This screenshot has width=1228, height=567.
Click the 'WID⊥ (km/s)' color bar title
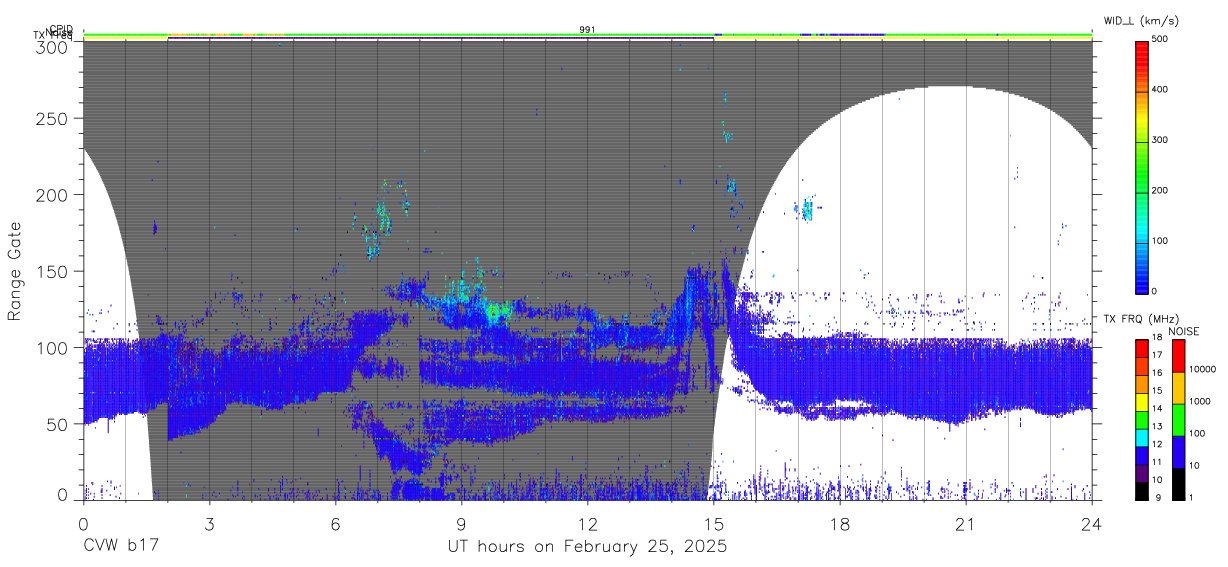[1139, 21]
